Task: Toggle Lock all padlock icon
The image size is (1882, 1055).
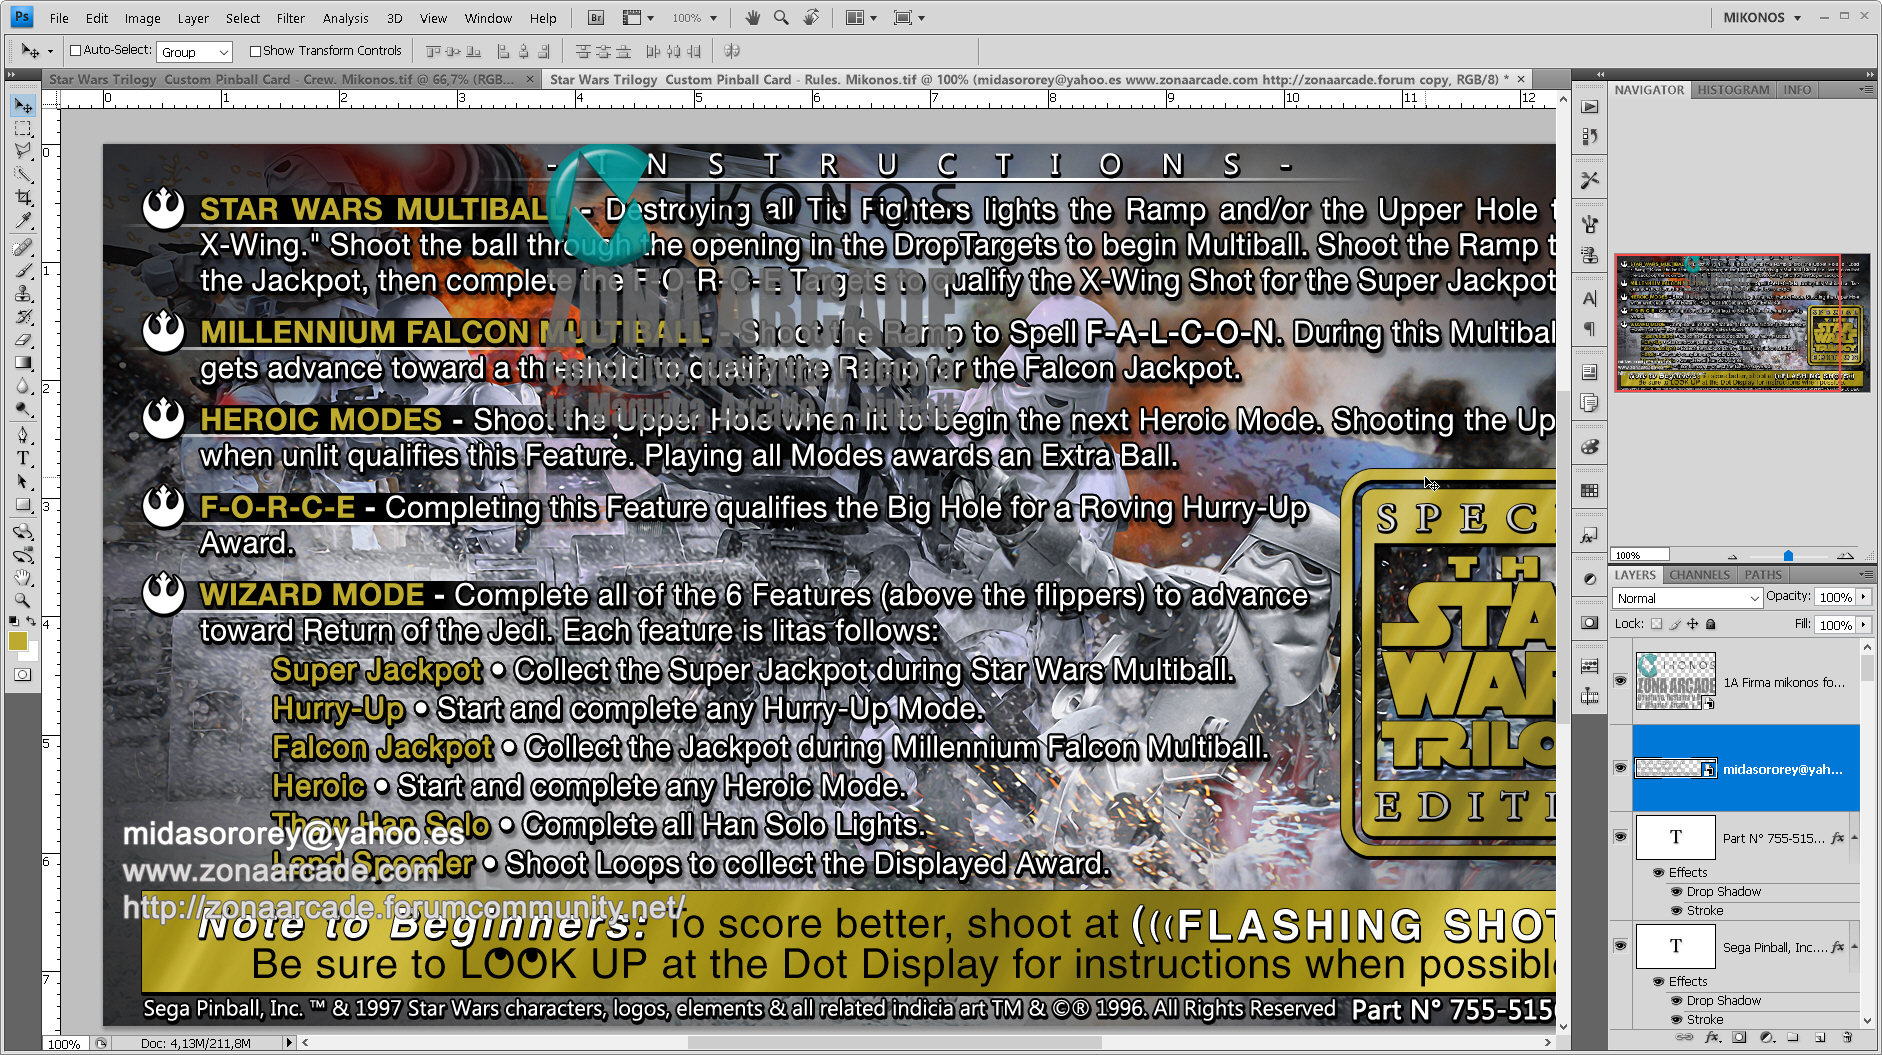Action: [x=1711, y=624]
